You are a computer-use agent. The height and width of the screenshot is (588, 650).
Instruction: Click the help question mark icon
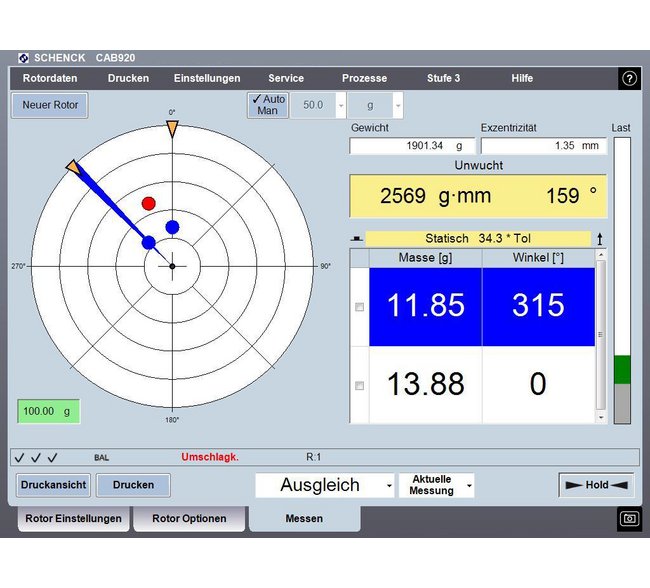(x=629, y=78)
